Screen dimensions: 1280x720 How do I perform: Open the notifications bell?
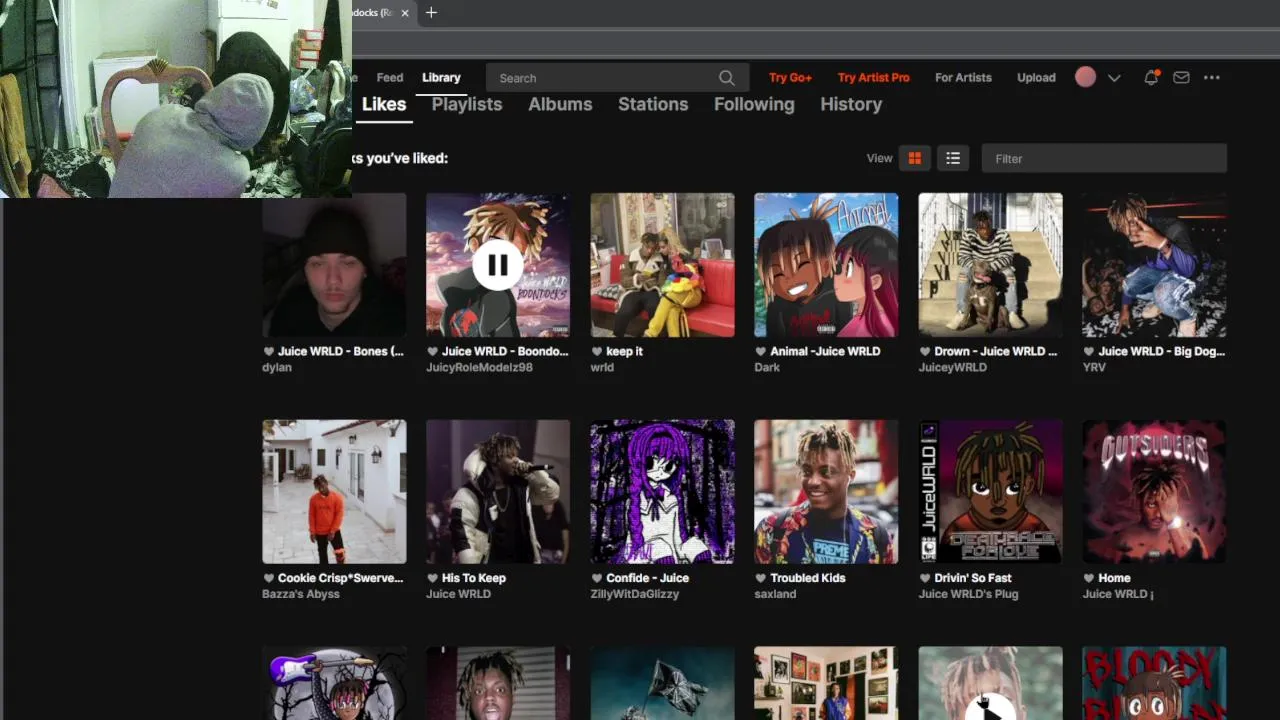[x=1151, y=77]
